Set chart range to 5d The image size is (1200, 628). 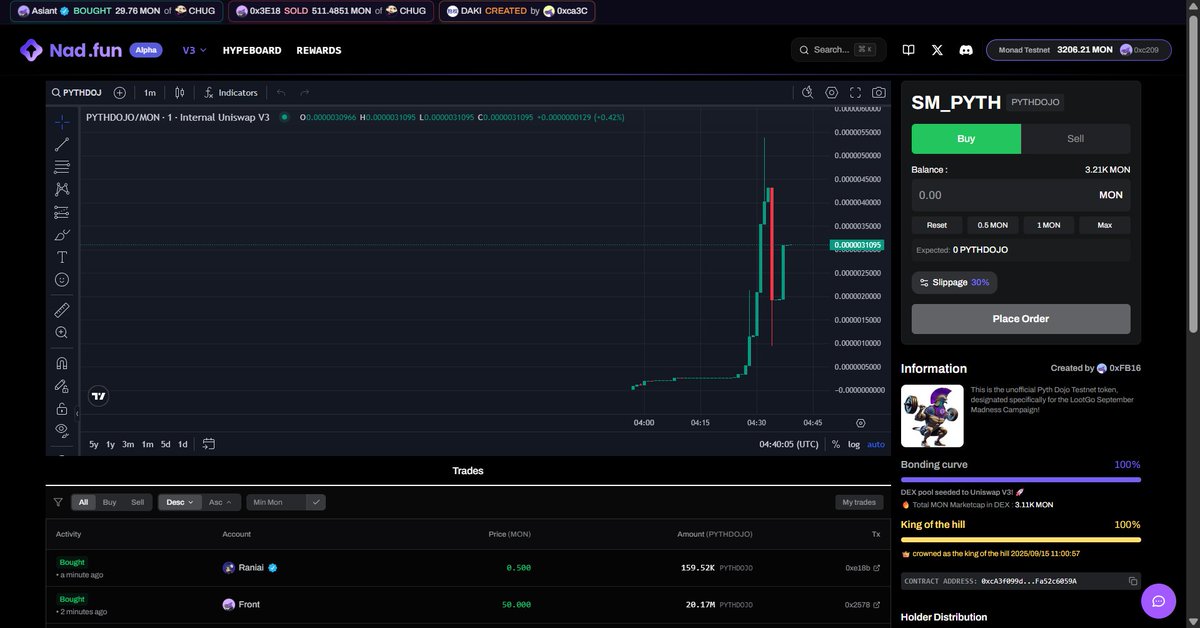pyautogui.click(x=166, y=444)
